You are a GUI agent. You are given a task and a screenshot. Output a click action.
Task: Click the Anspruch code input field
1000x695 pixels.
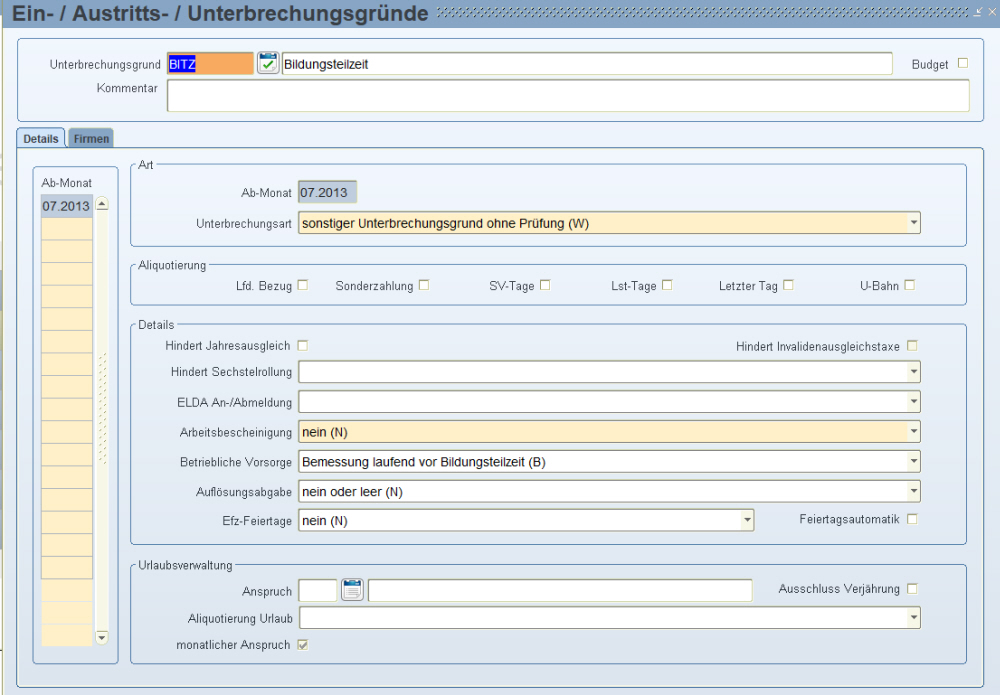(x=318, y=590)
